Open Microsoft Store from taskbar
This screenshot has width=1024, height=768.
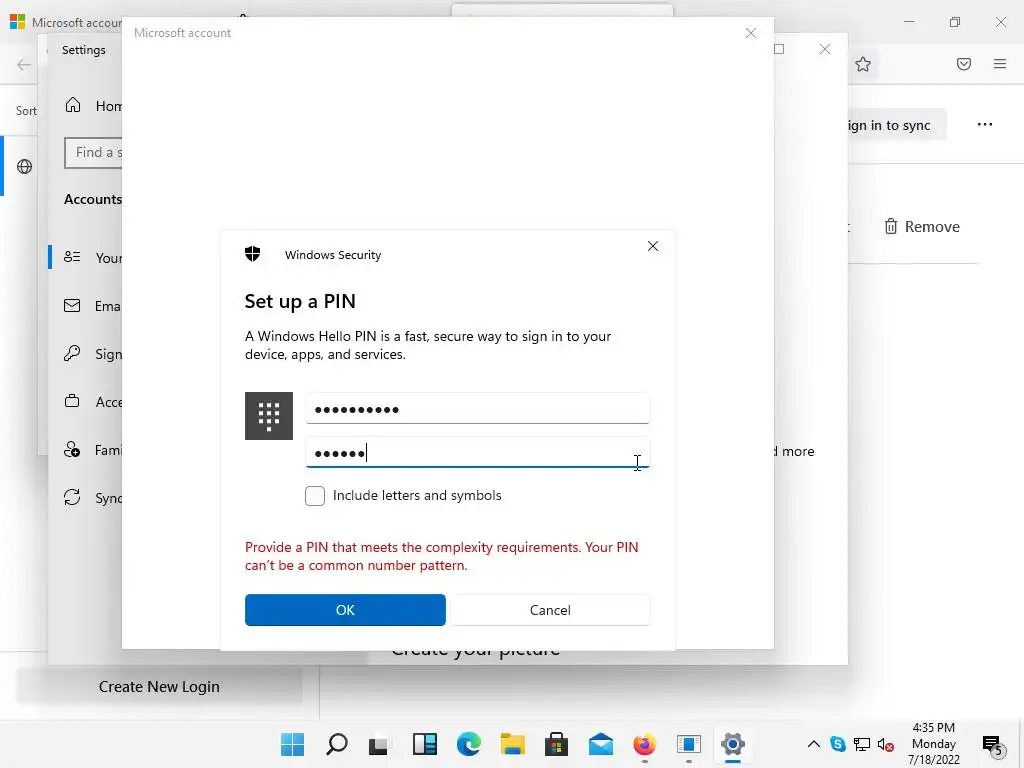556,744
